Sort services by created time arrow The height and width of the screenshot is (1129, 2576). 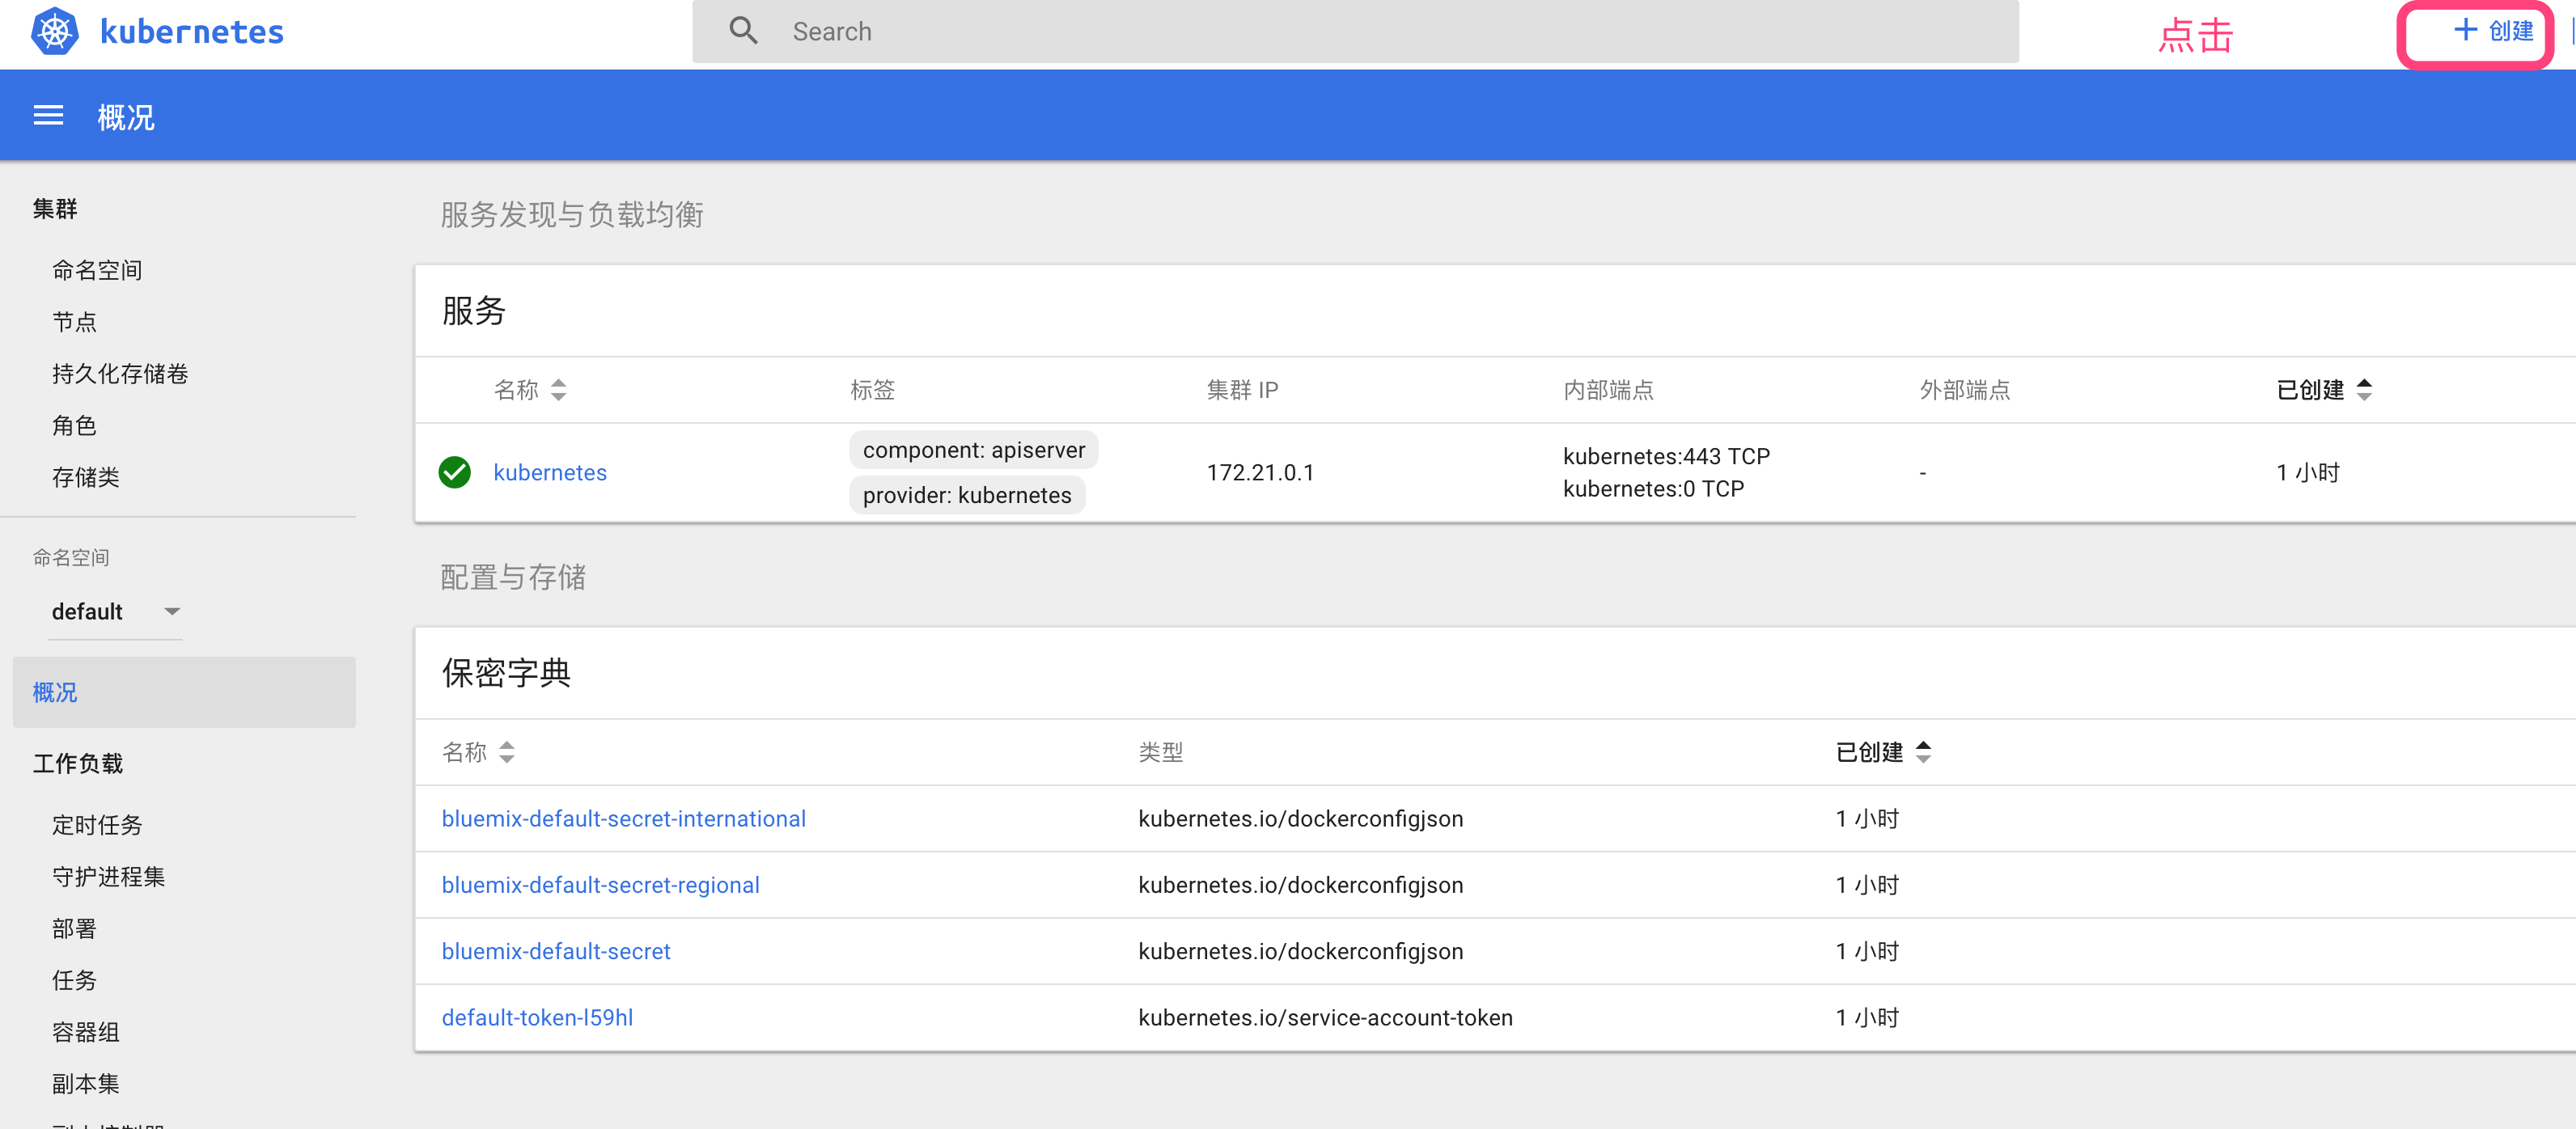pos(2364,390)
